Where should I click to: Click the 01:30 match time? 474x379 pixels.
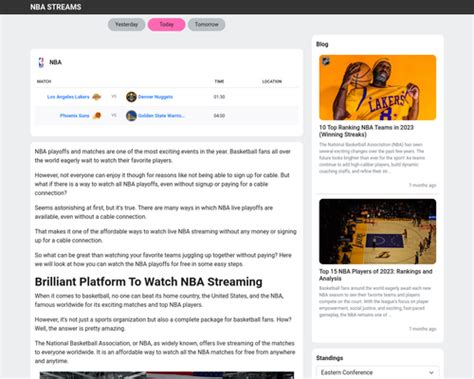[x=219, y=97]
